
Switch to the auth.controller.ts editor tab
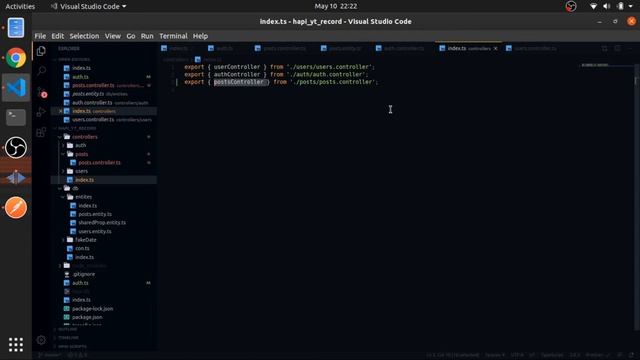pos(404,49)
